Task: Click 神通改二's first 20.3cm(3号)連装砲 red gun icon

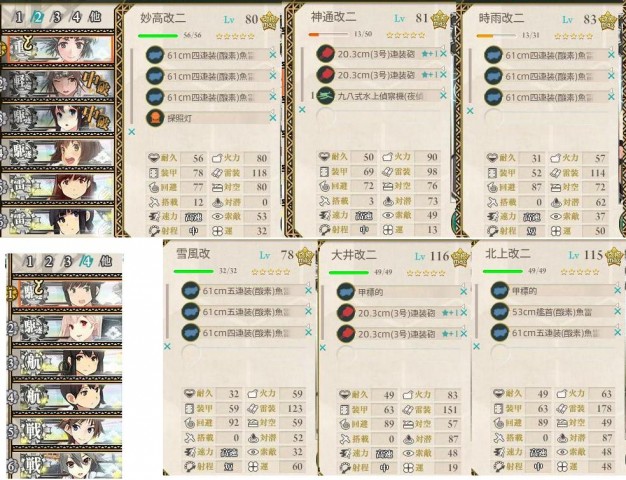Action: pos(325,54)
